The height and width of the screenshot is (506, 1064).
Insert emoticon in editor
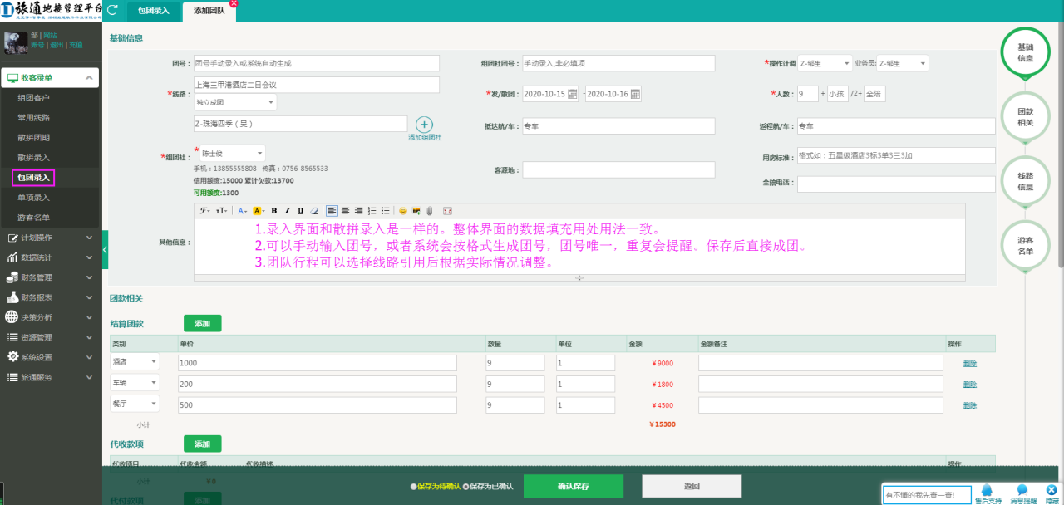pyautogui.click(x=402, y=211)
